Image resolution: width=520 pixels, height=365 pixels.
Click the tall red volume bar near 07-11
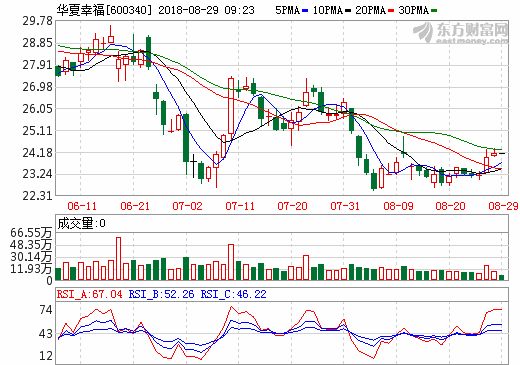(231, 262)
